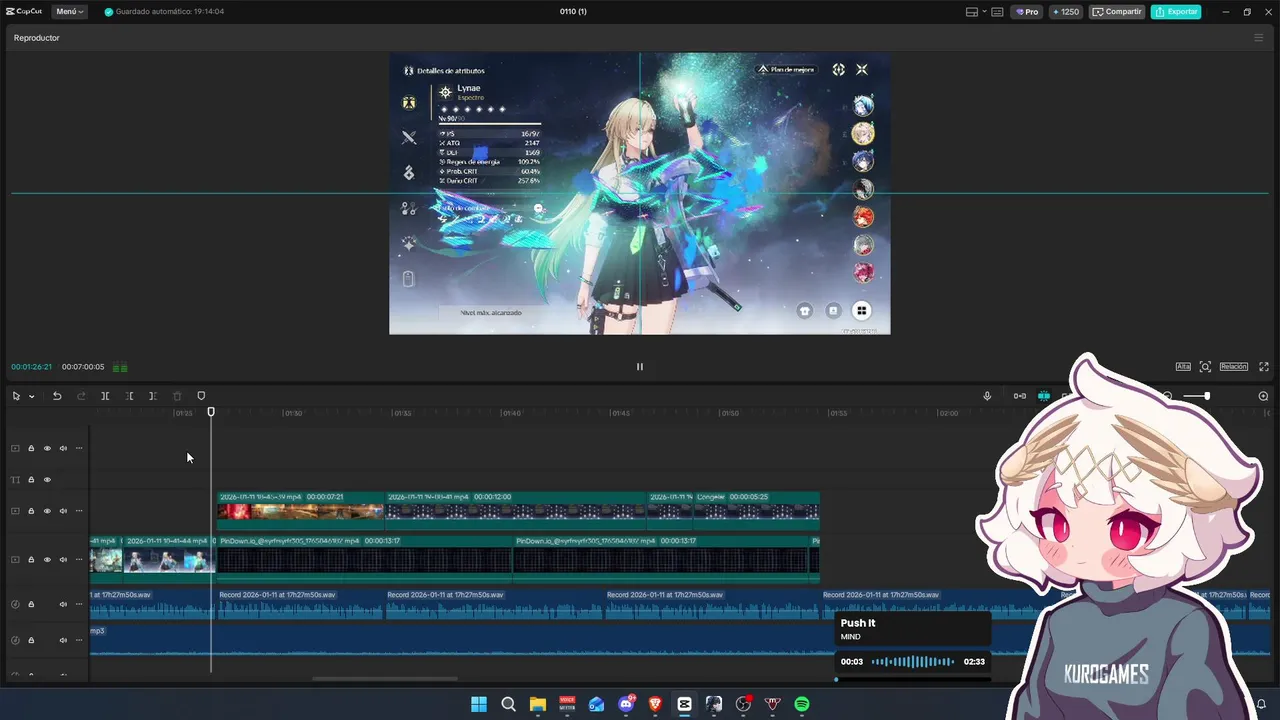The width and height of the screenshot is (1280, 720).
Task: Select the 00:00:12:00 video clip
Action: pos(515,510)
